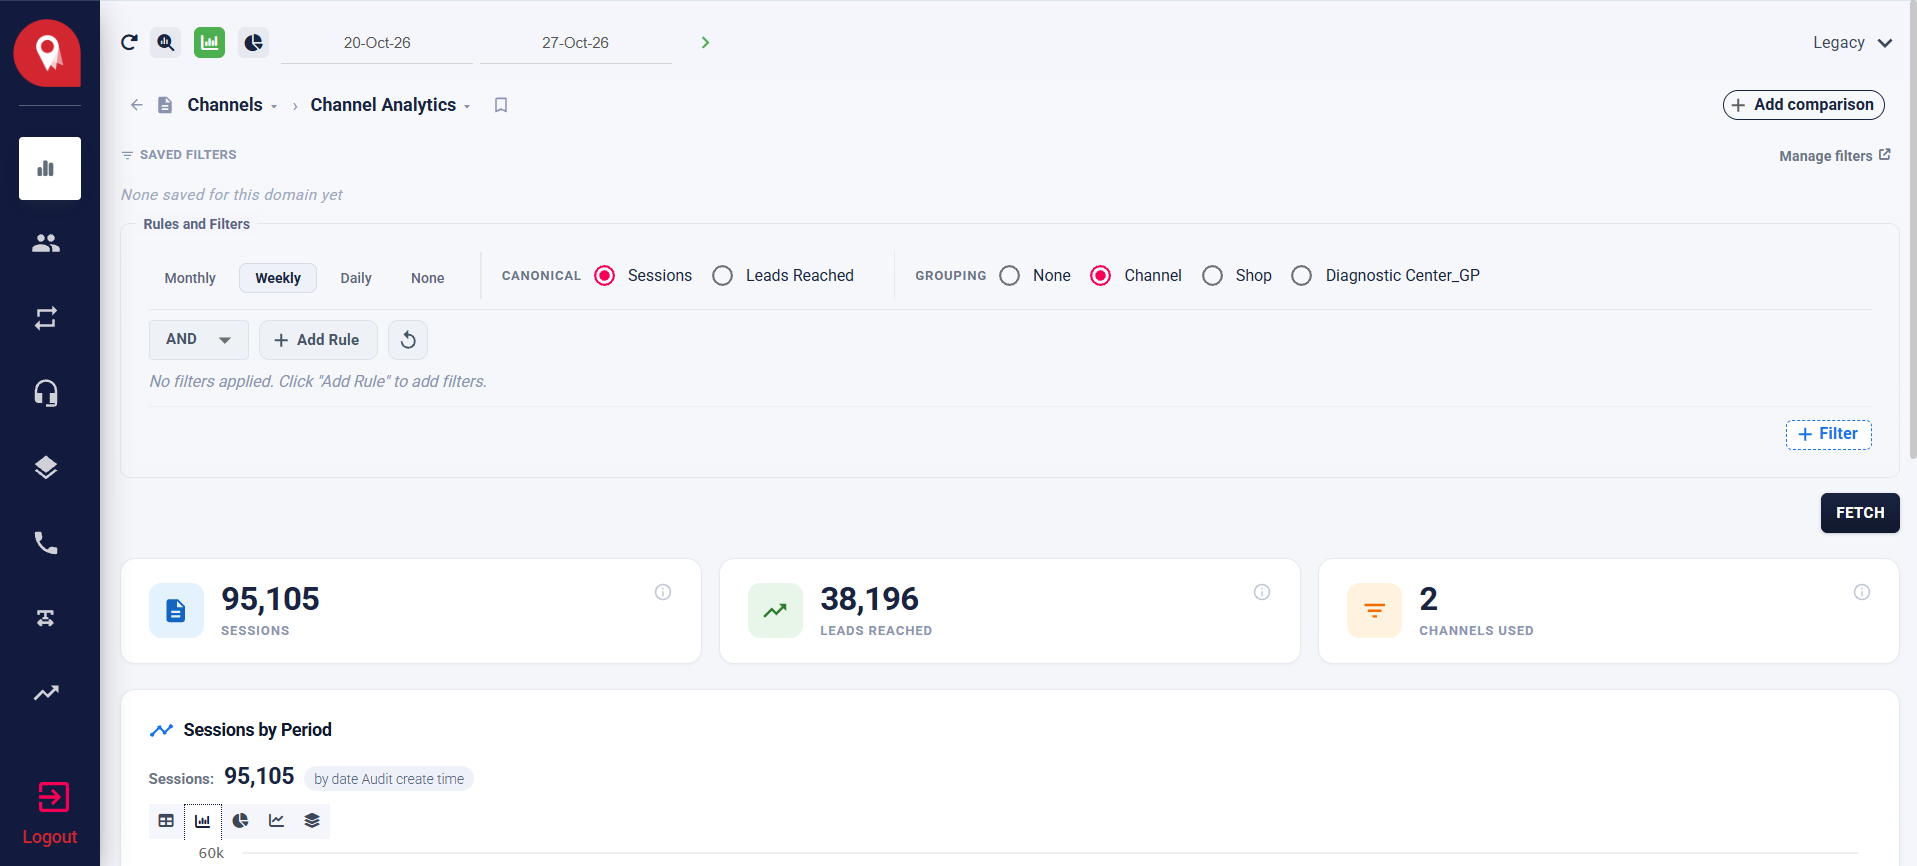This screenshot has height=866, width=1917.
Task: Click the FETCH button
Action: [1860, 513]
